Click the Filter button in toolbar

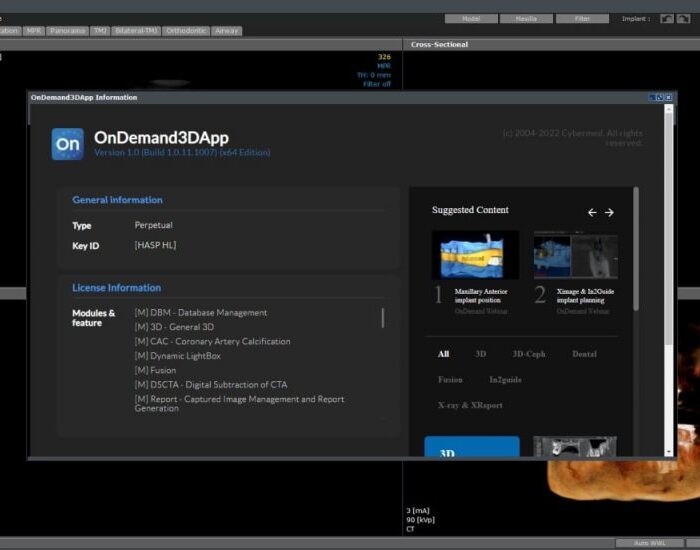coord(582,19)
